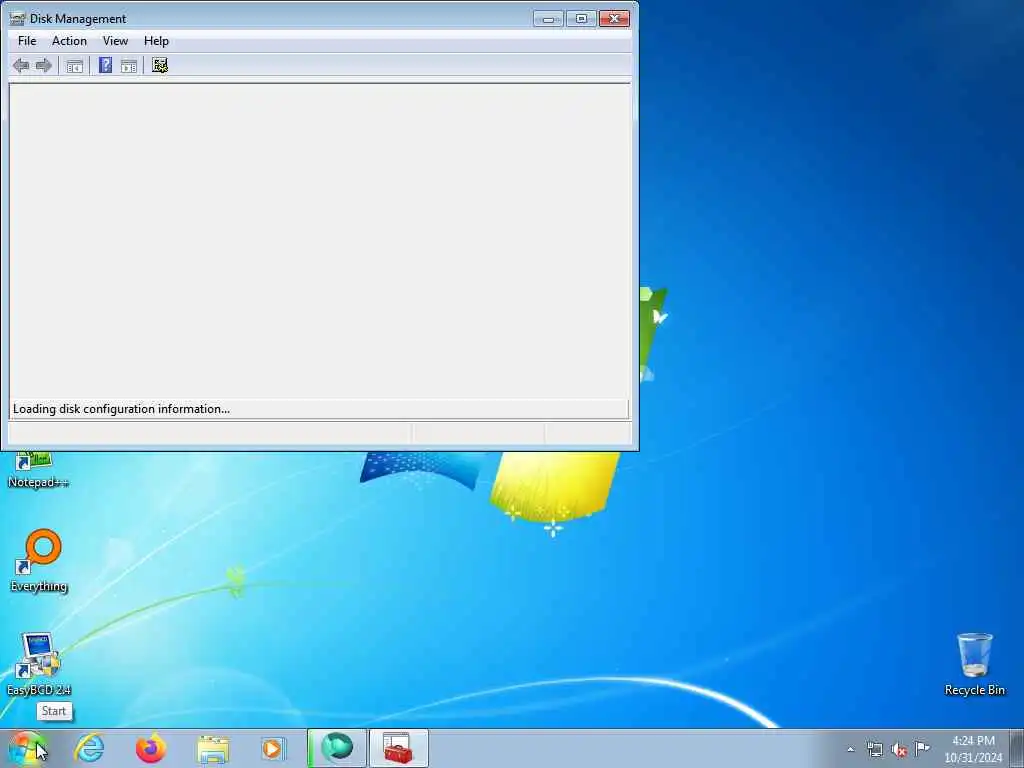
Task: Open Windows Media Player from the taskbar
Action: click(x=273, y=749)
